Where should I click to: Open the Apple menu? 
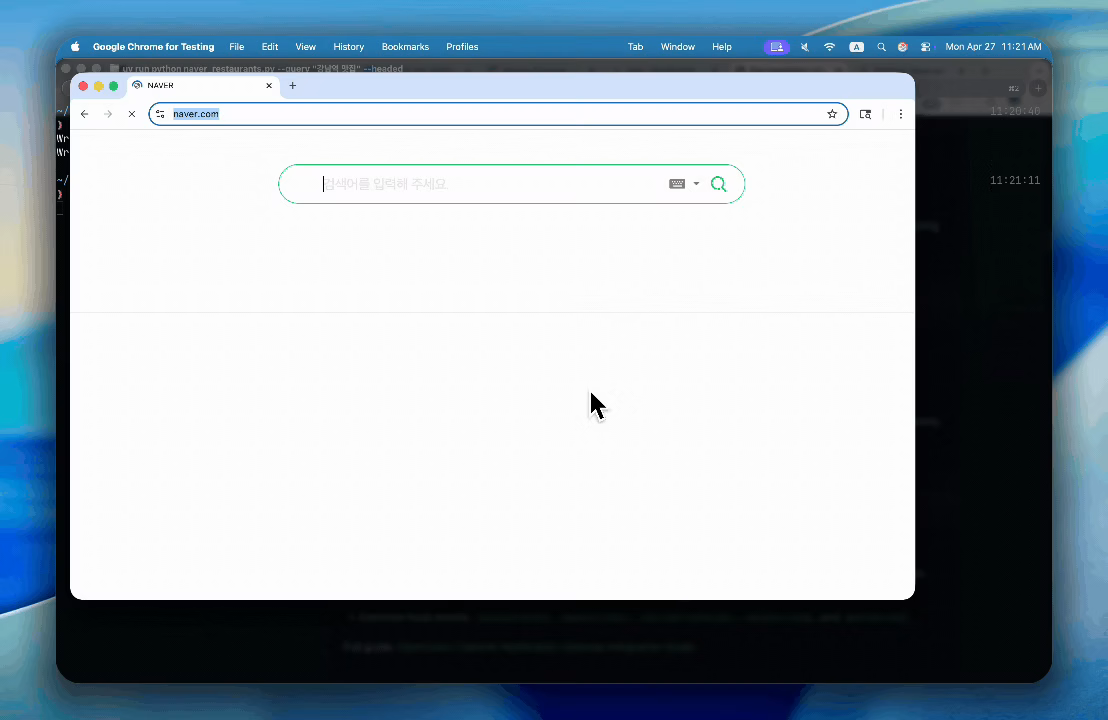click(75, 47)
